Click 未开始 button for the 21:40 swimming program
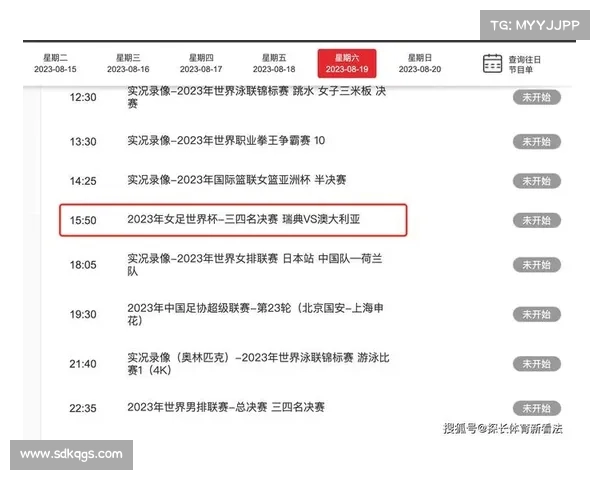Viewport: 600px width, 480px height. [537, 364]
